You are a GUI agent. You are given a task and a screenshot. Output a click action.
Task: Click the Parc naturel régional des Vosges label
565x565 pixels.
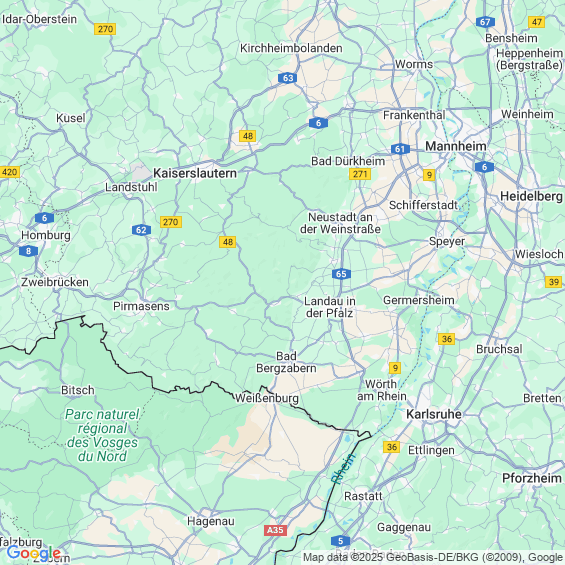[102, 435]
